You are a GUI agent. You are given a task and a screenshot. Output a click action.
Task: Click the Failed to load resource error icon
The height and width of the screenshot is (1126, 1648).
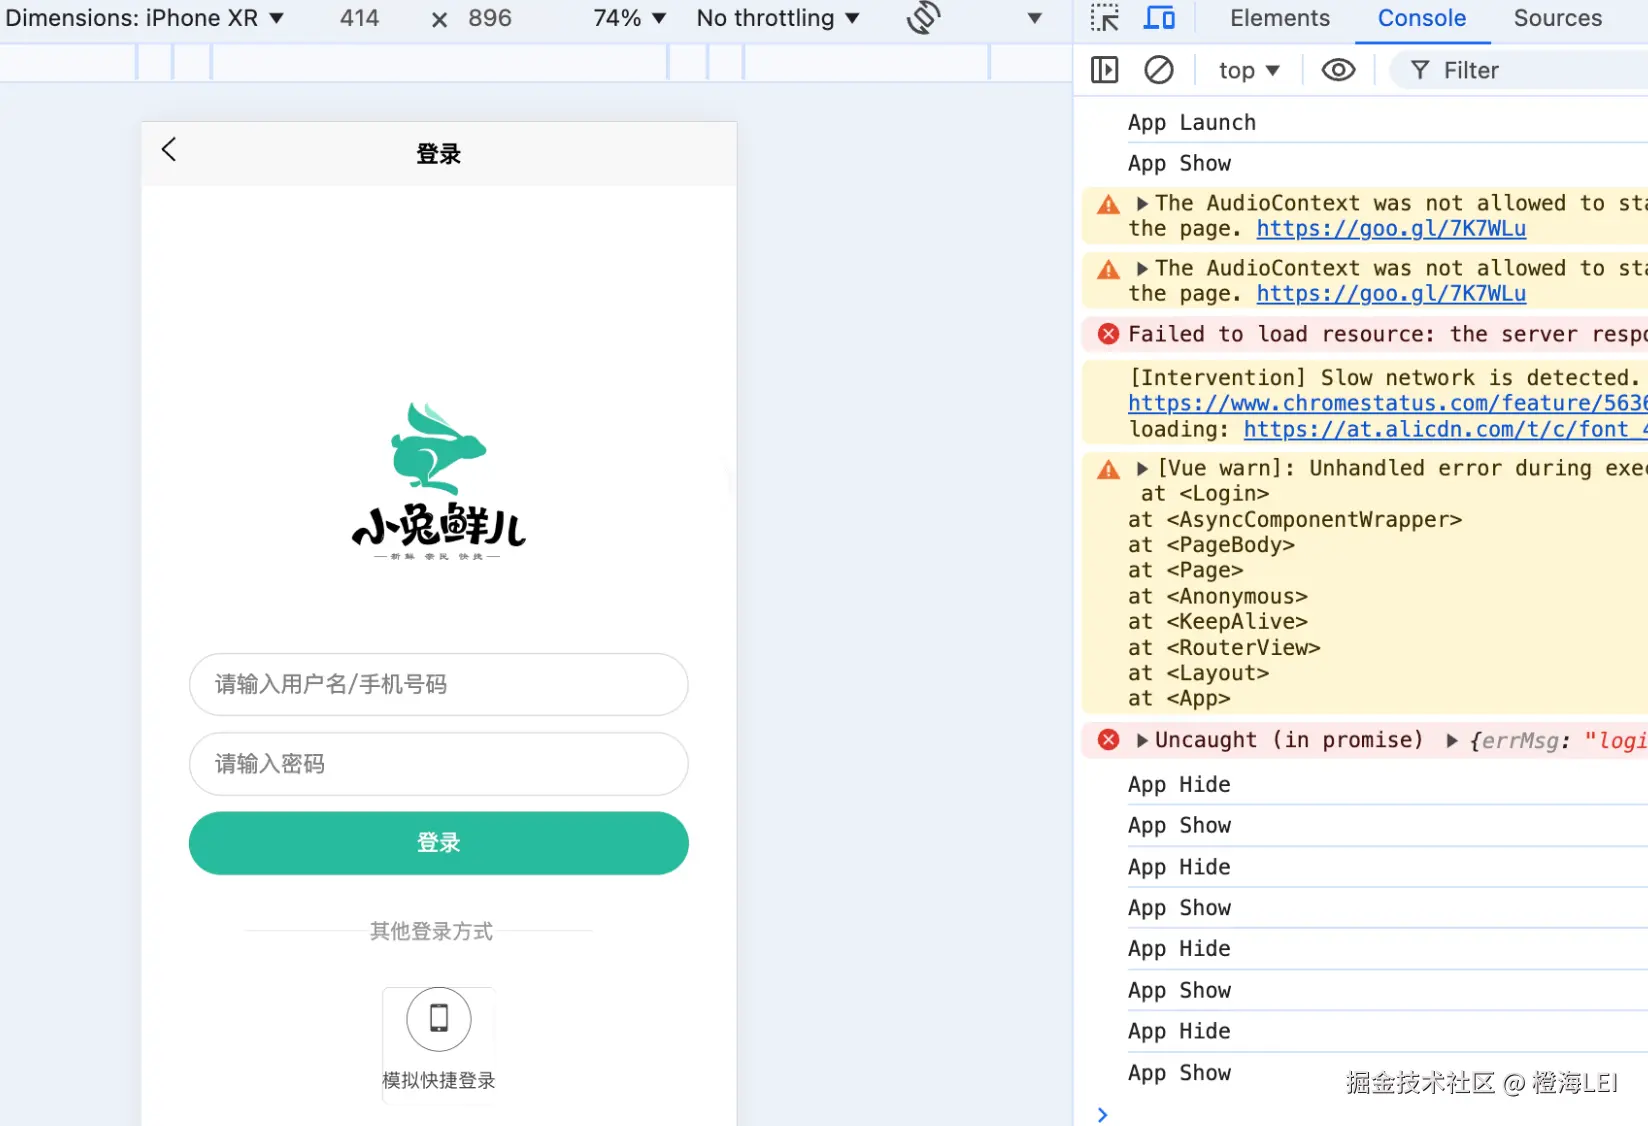pos(1108,334)
